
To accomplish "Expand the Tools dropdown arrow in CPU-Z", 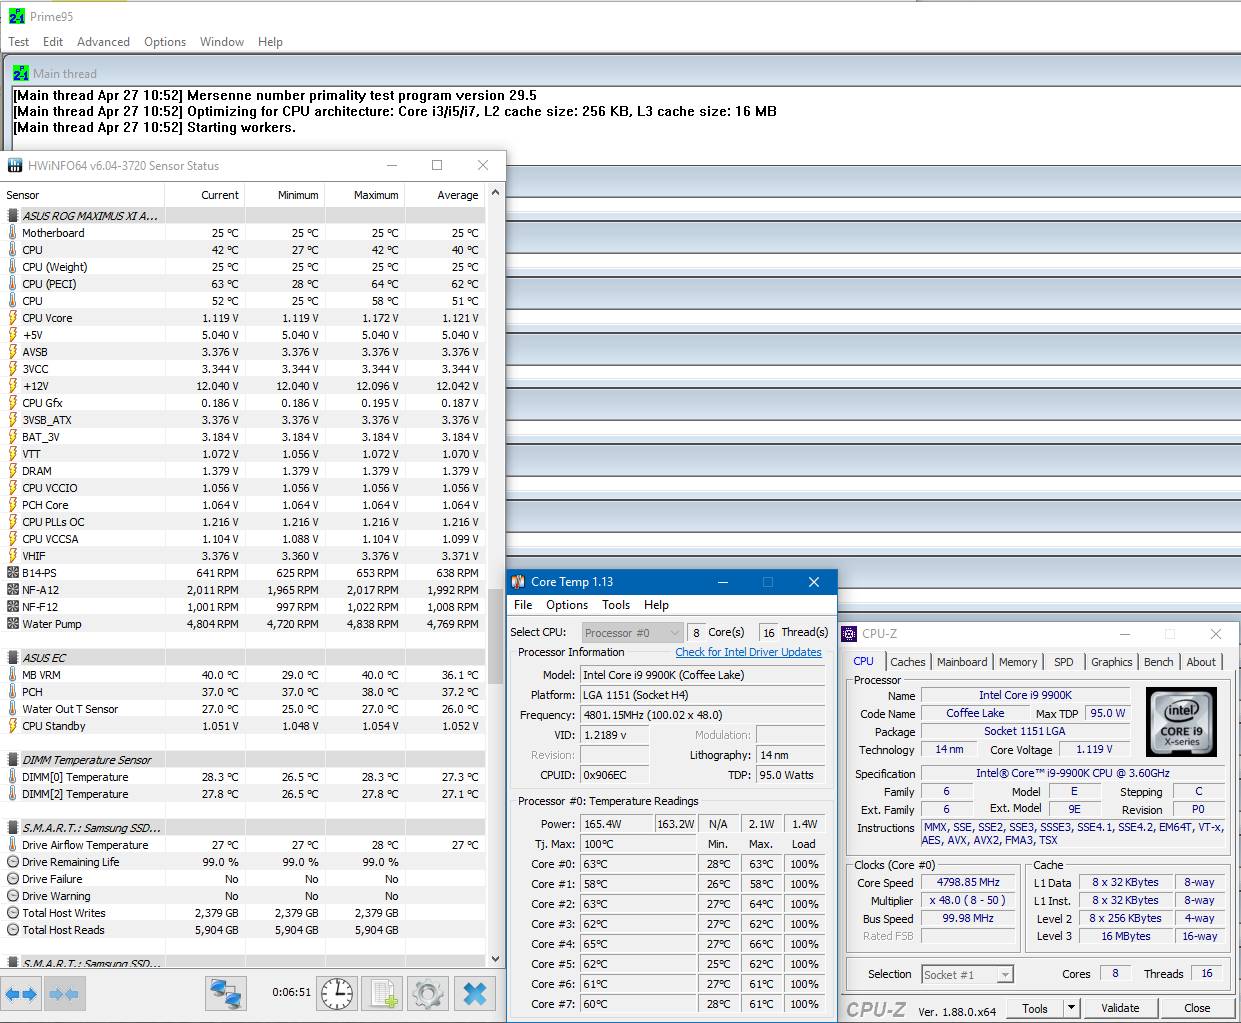I will pos(1071,1008).
